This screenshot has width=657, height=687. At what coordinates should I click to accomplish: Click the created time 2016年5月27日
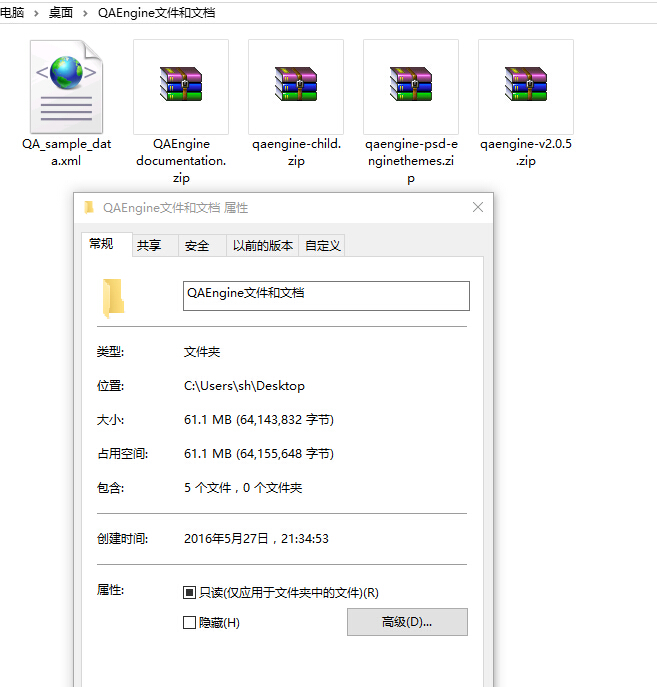point(226,538)
